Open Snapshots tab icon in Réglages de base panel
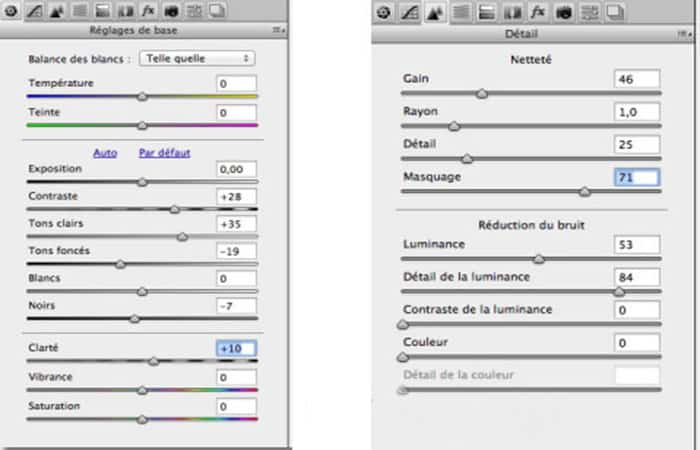 [x=217, y=11]
